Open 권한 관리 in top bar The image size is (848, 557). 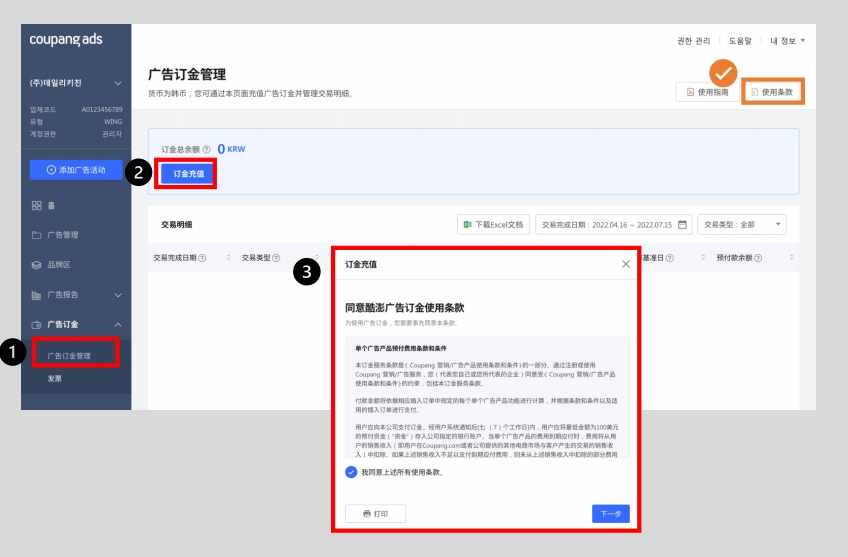point(693,41)
